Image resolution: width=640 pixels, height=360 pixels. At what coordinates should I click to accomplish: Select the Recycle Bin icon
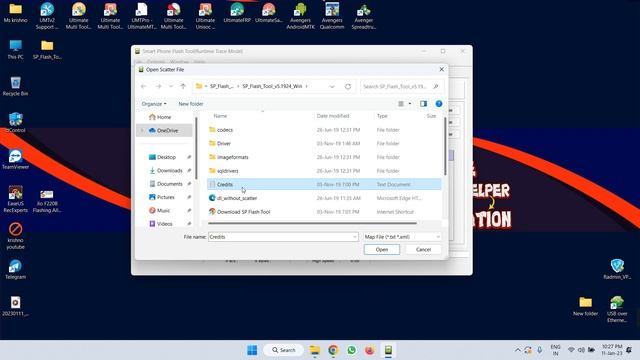click(x=16, y=86)
